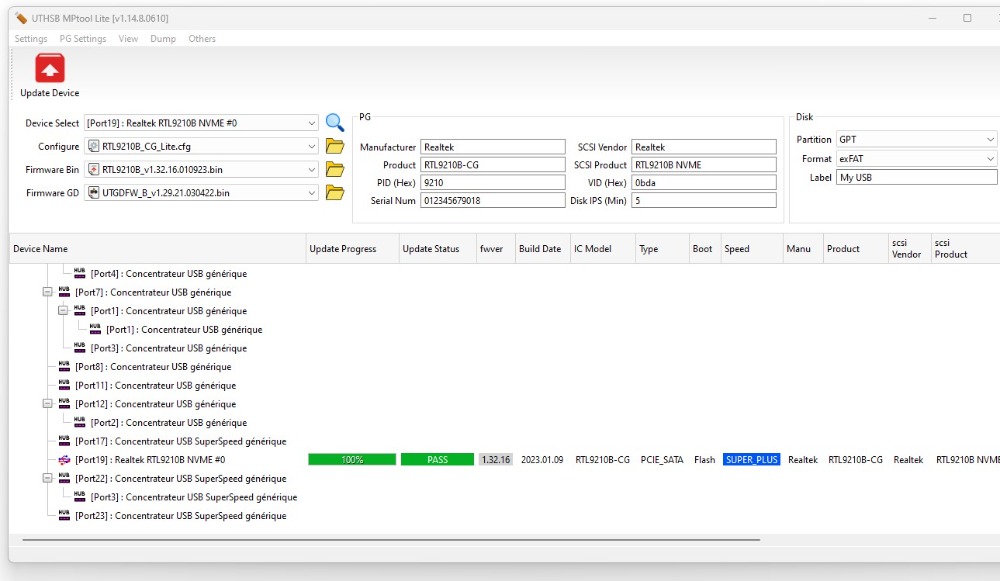1000x581 pixels.
Task: Click the horizontal scrollbar at the bottom
Action: pos(400,540)
